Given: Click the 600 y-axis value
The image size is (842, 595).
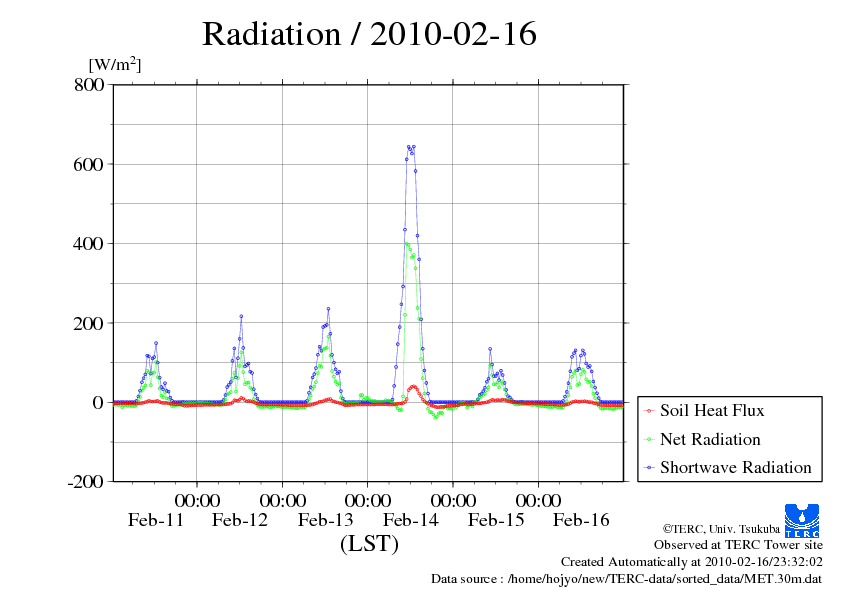Looking at the screenshot, I should click(x=89, y=164).
